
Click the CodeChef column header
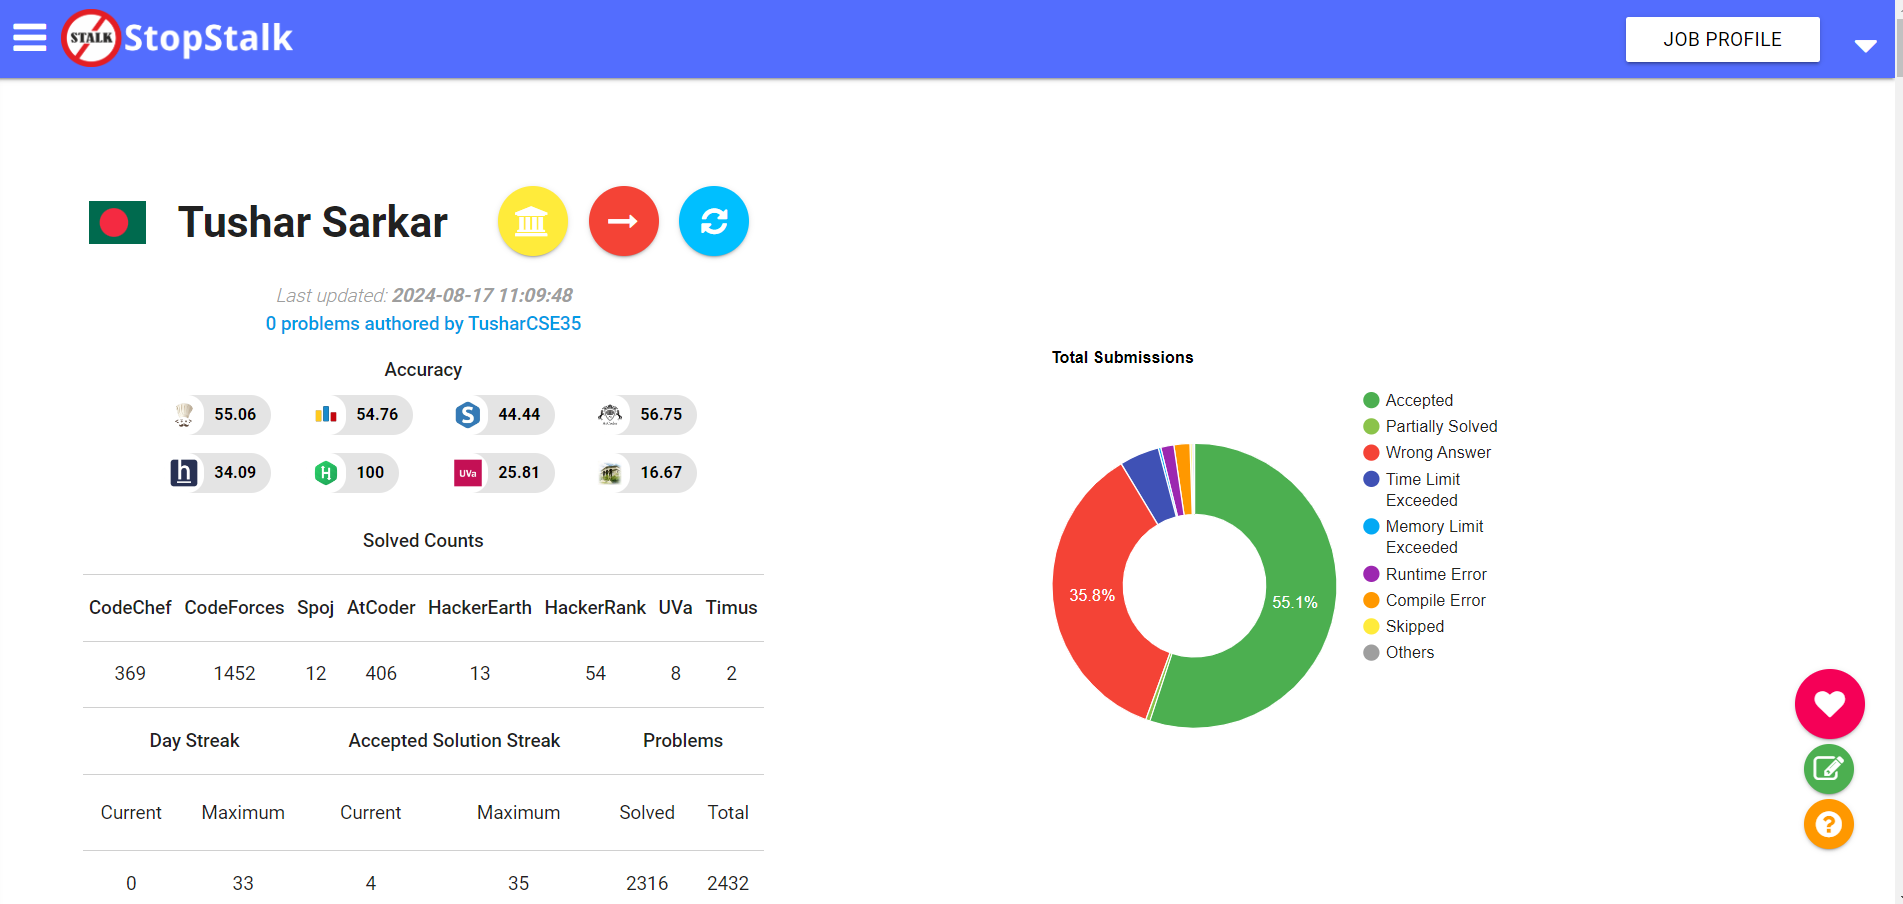point(130,608)
